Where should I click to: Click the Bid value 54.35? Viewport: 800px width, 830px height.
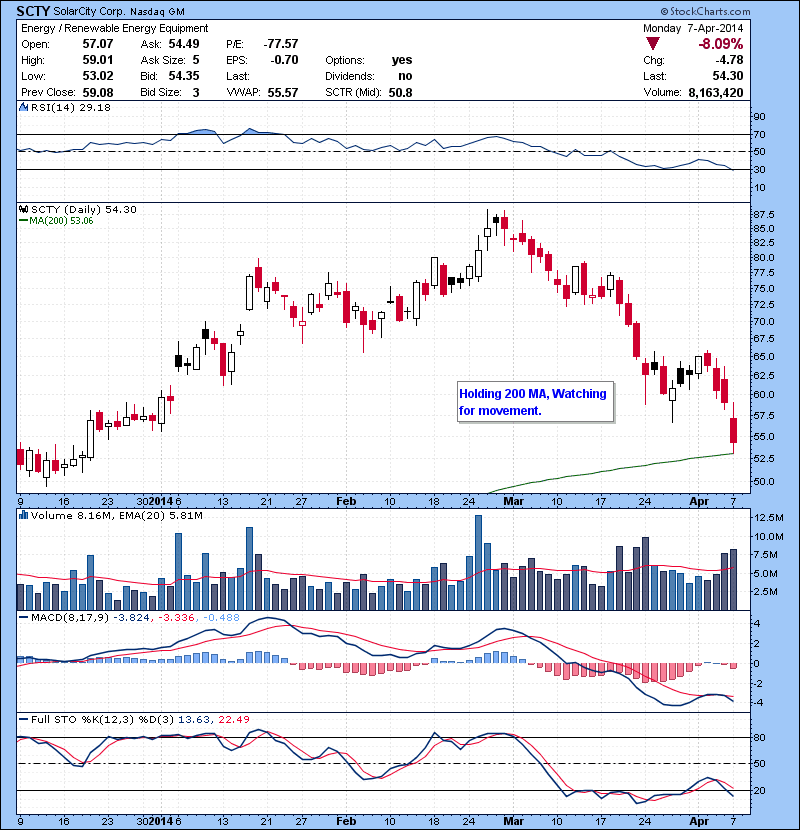click(x=184, y=76)
